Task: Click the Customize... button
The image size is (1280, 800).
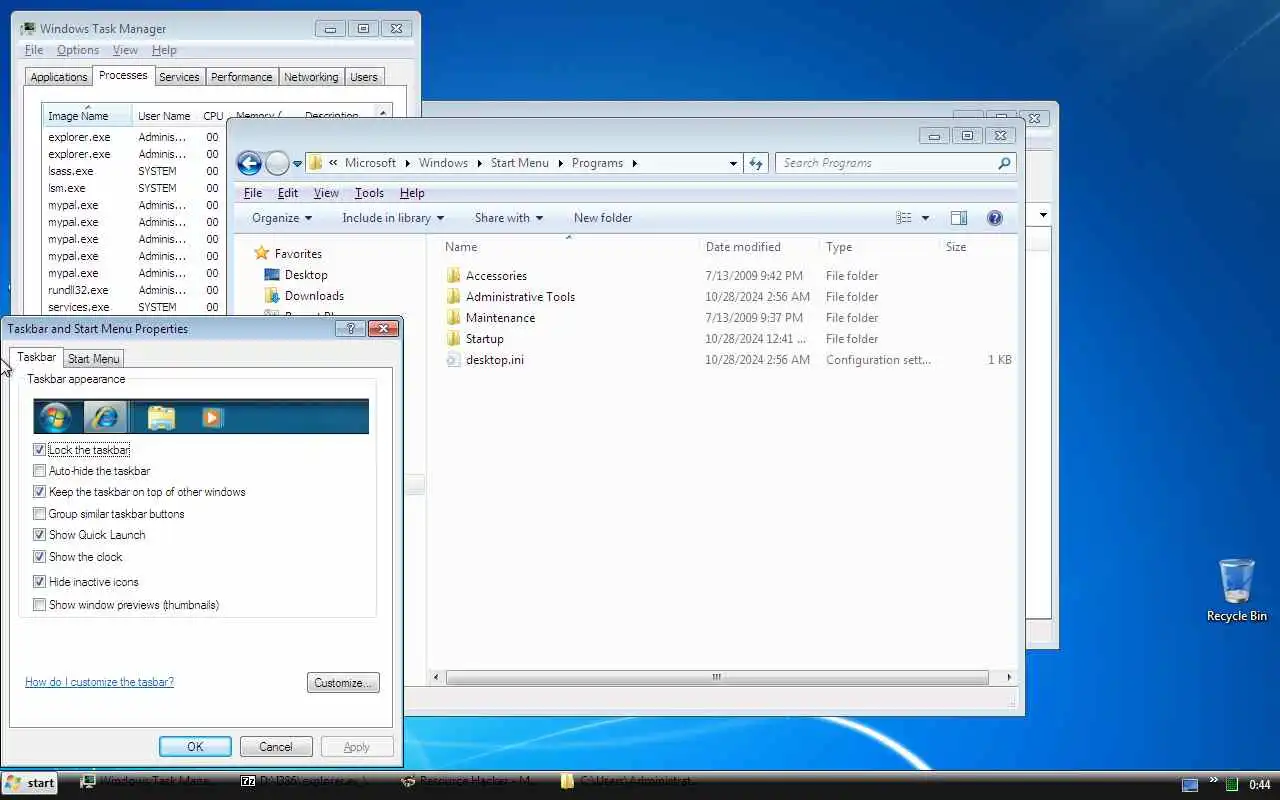Action: pos(343,683)
